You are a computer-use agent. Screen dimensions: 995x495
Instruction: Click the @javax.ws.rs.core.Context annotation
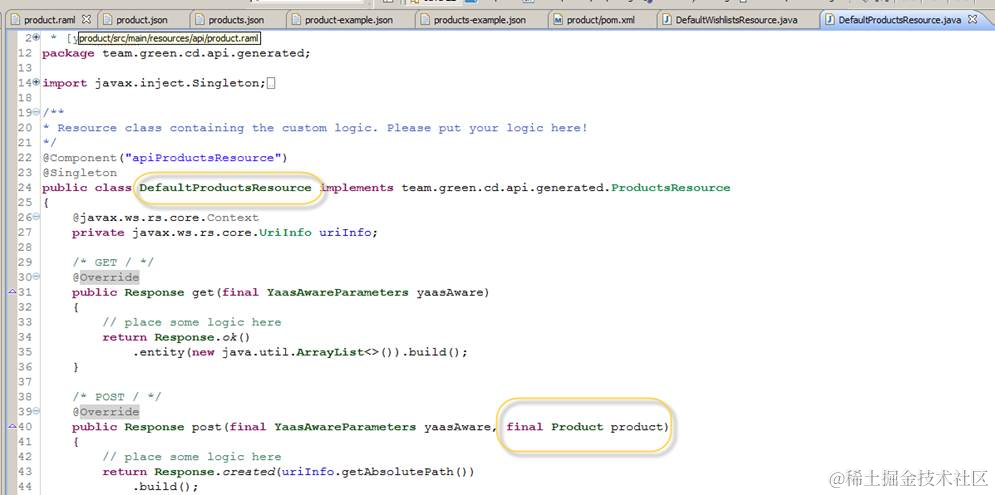pos(165,218)
